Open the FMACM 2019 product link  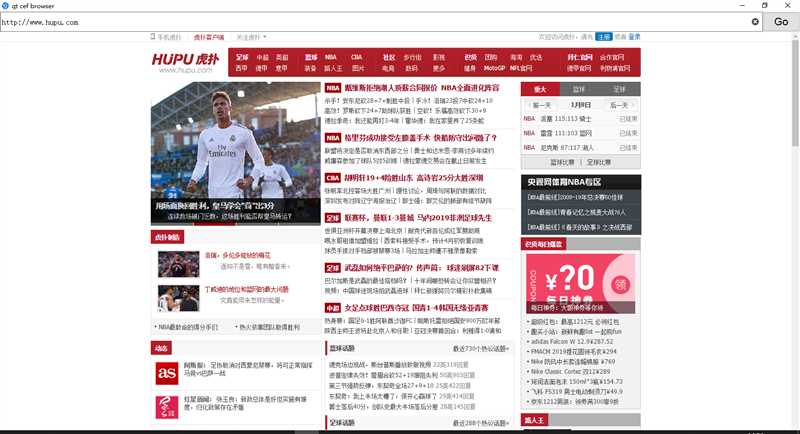coord(573,351)
